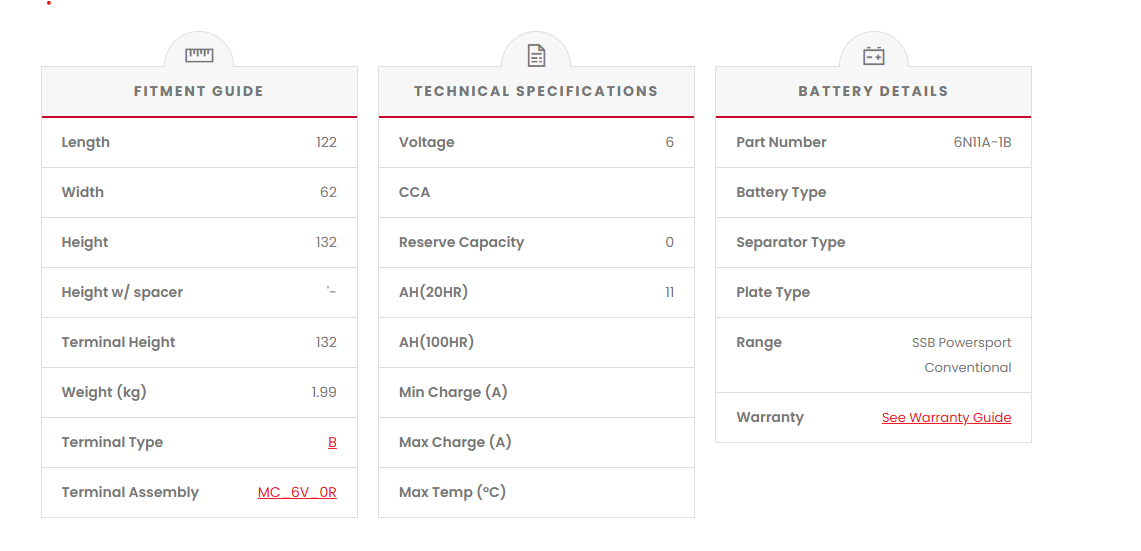The image size is (1141, 551).
Task: Click the Length row label
Action: point(86,142)
